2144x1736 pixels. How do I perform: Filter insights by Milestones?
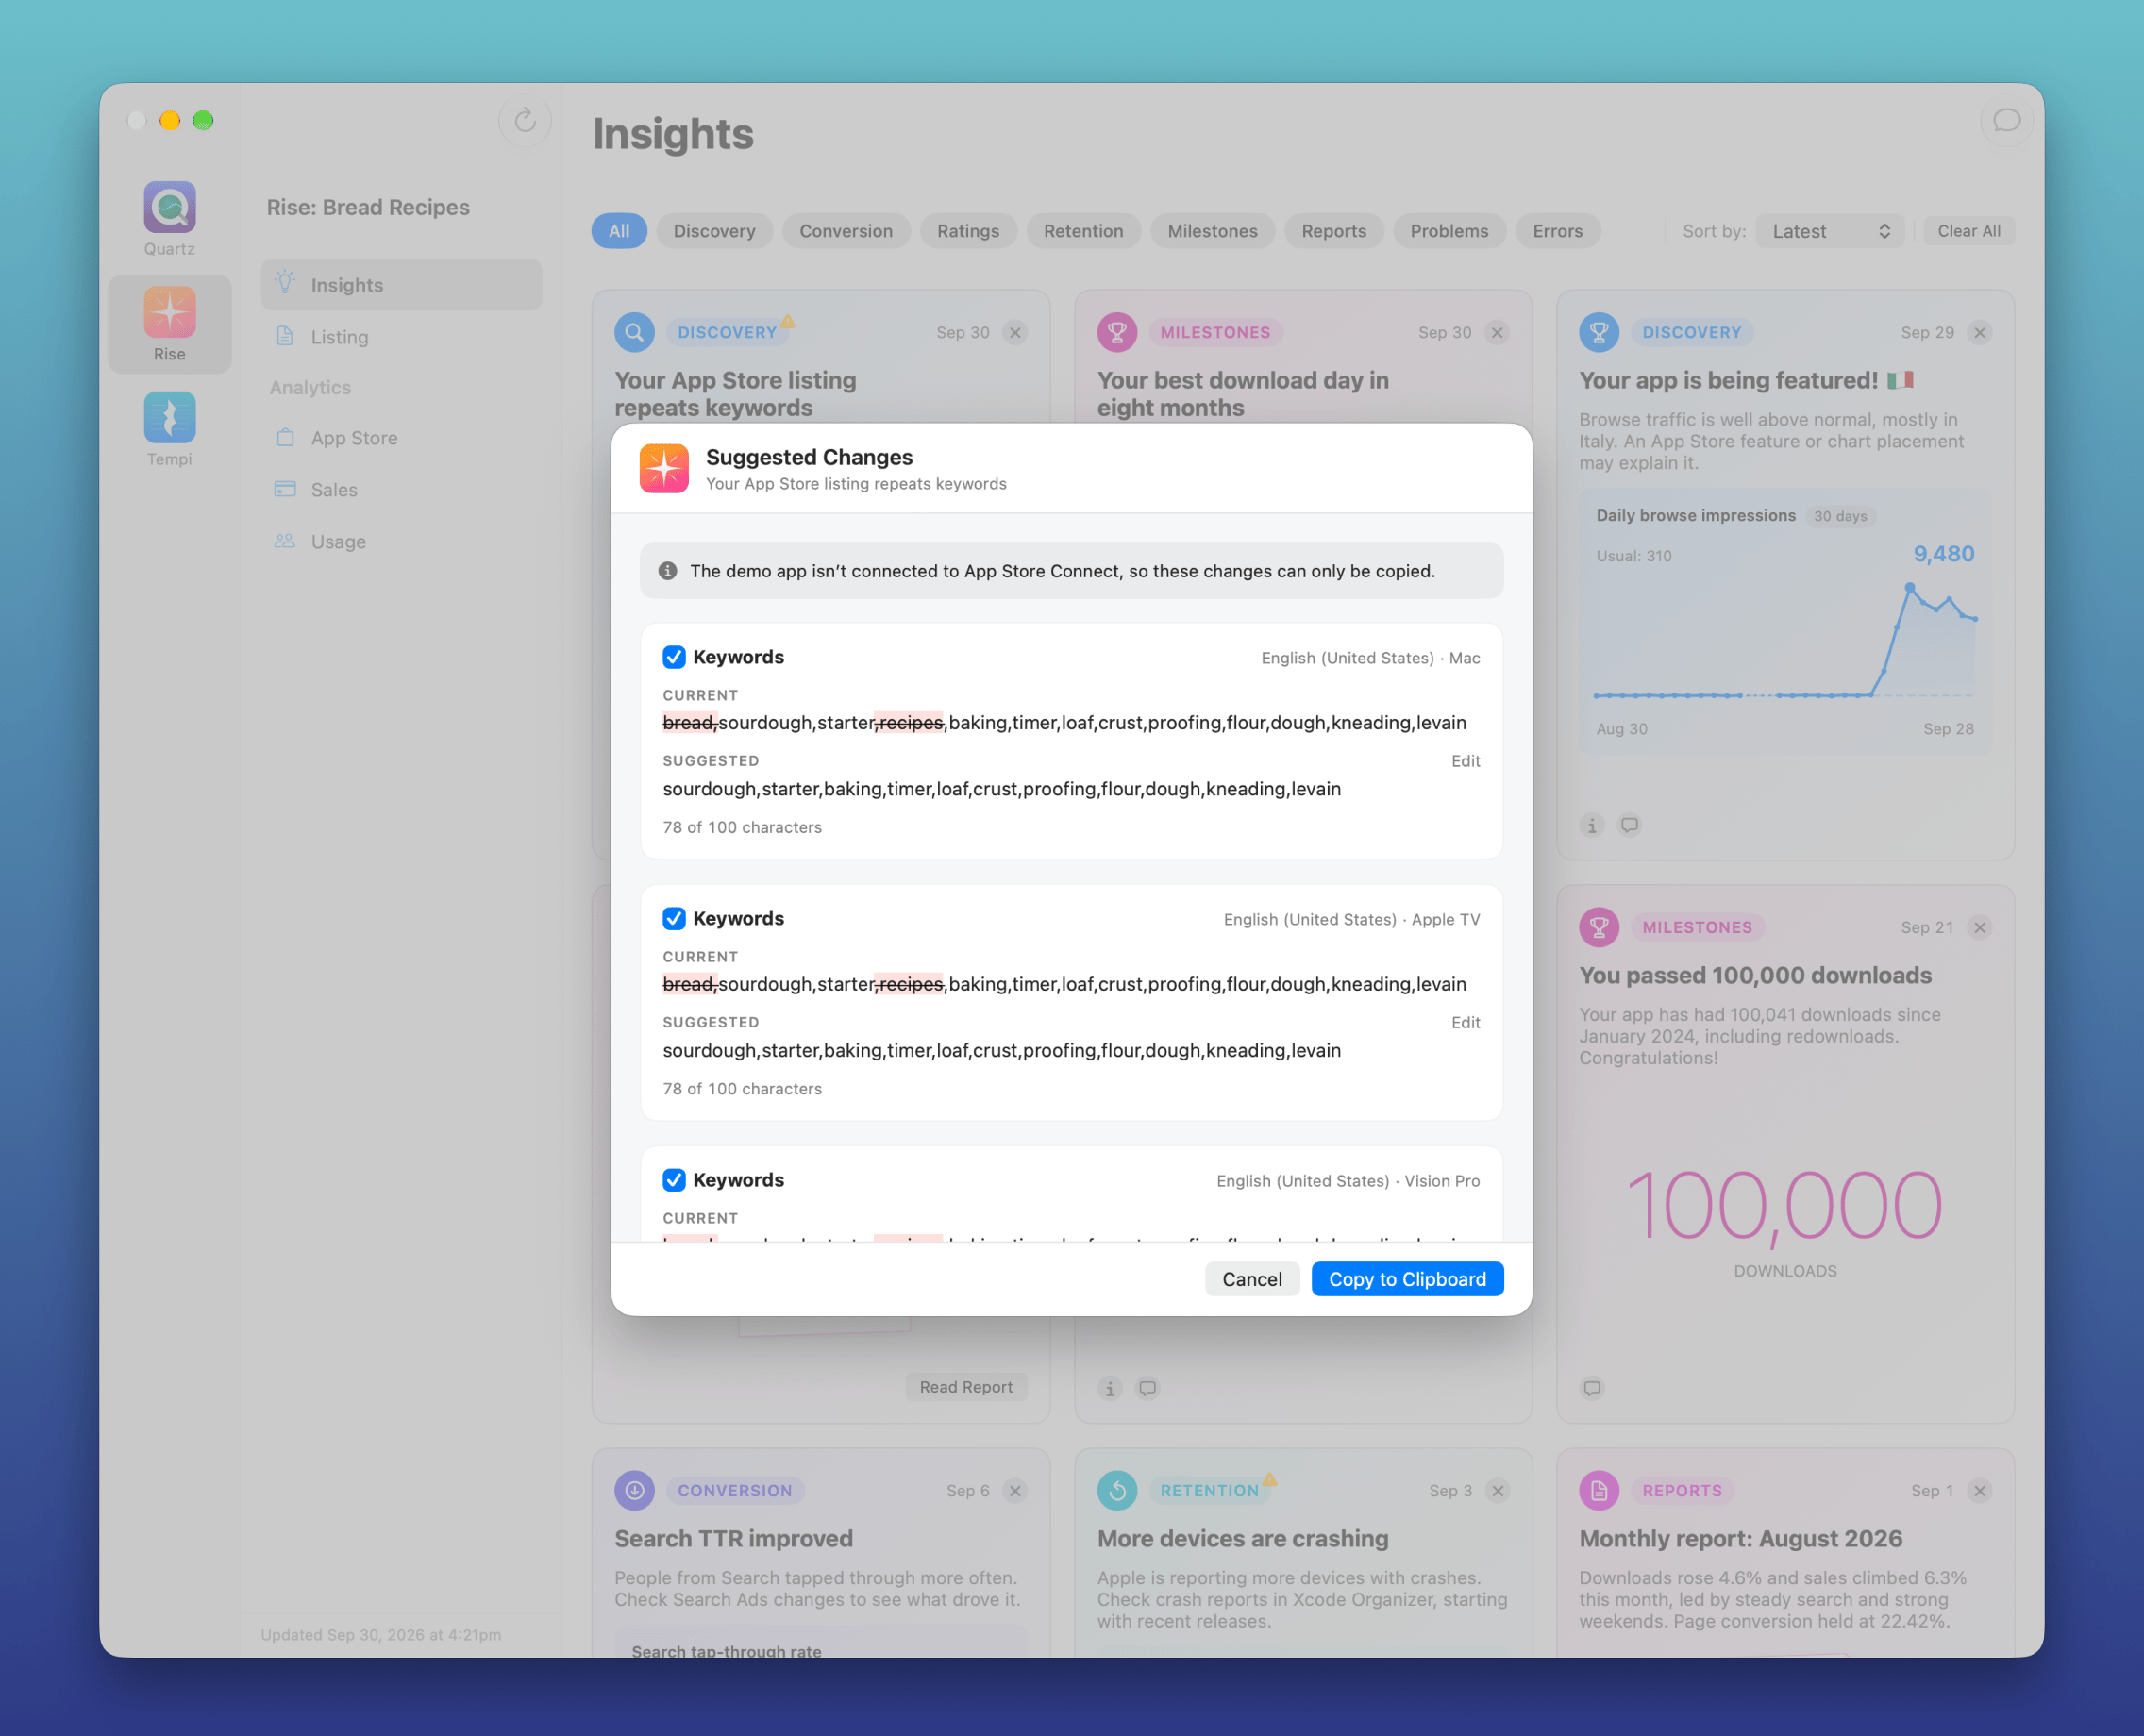point(1213,231)
